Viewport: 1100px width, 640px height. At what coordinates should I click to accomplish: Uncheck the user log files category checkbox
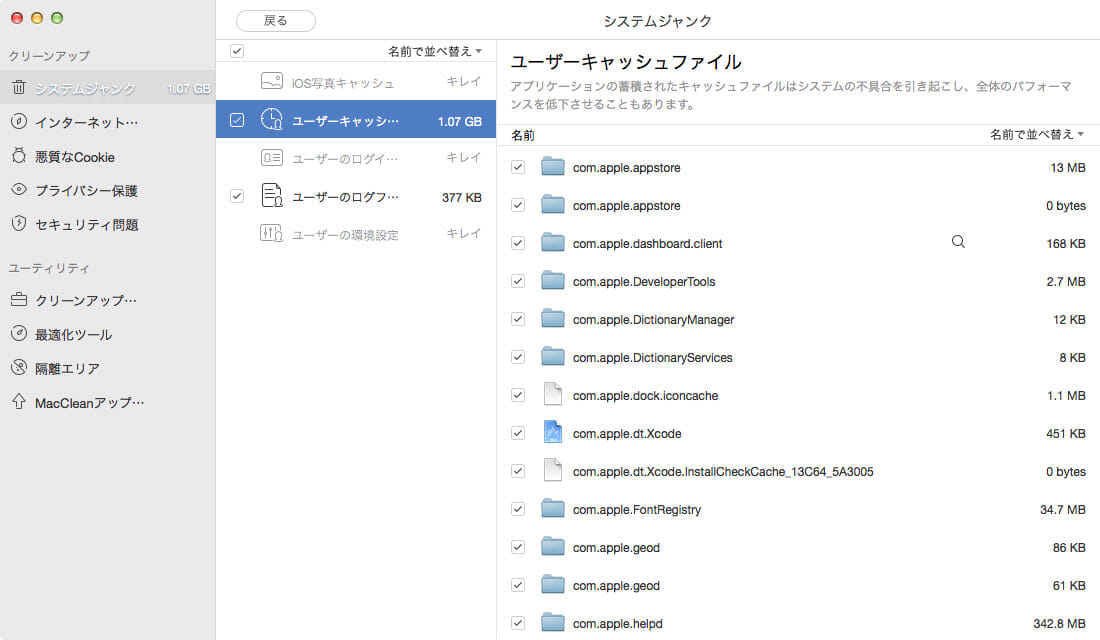[237, 196]
